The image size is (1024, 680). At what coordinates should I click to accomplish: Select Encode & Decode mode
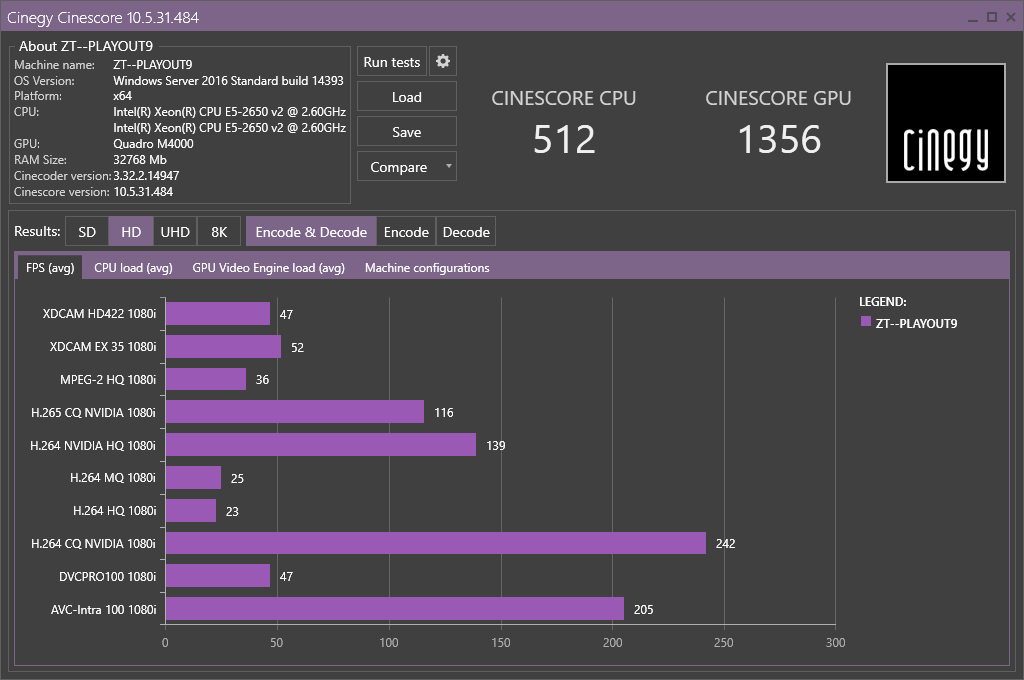coord(311,232)
